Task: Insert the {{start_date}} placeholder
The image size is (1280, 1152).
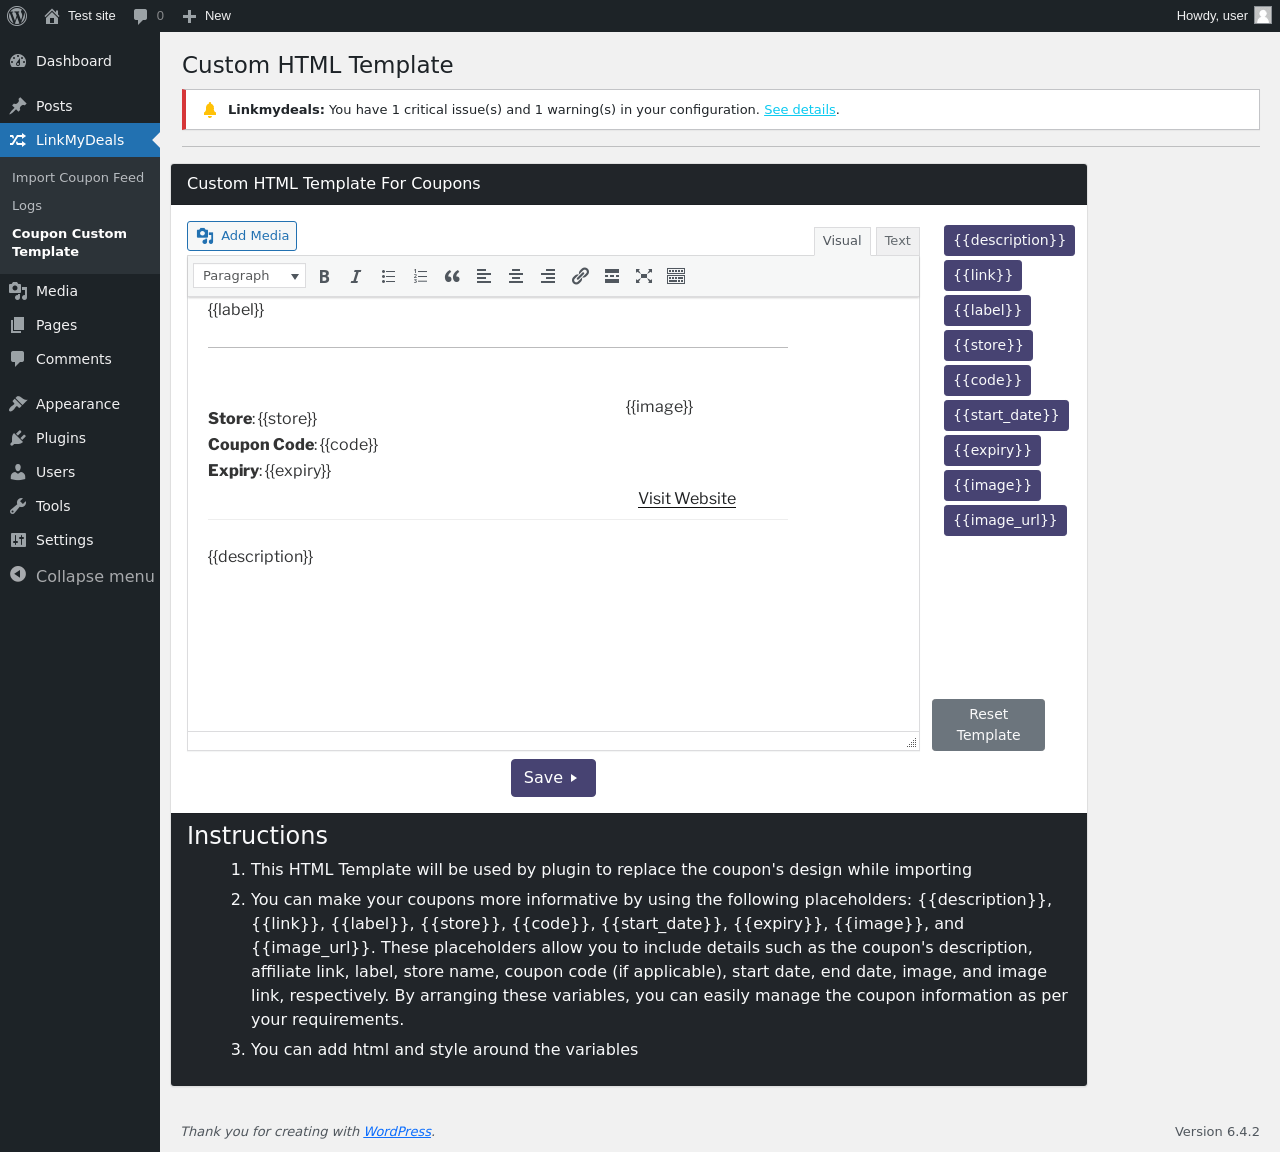Action: pos(1006,415)
